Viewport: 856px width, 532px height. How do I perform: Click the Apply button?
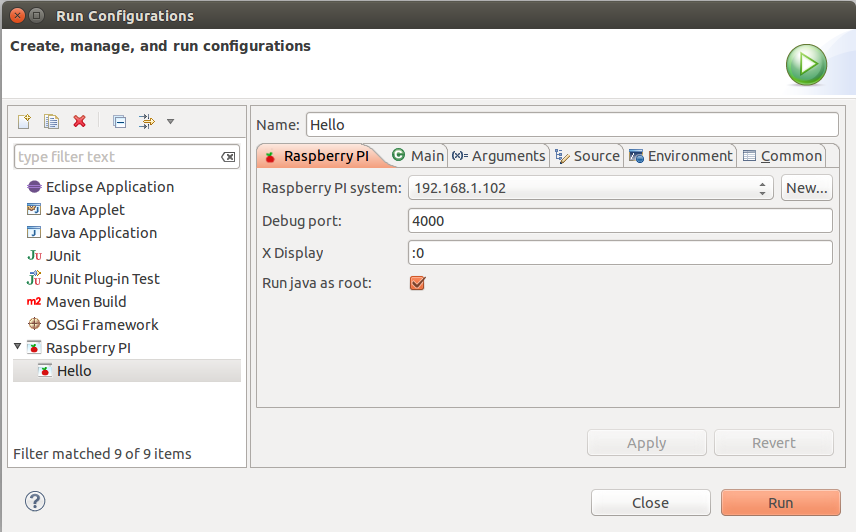point(647,443)
